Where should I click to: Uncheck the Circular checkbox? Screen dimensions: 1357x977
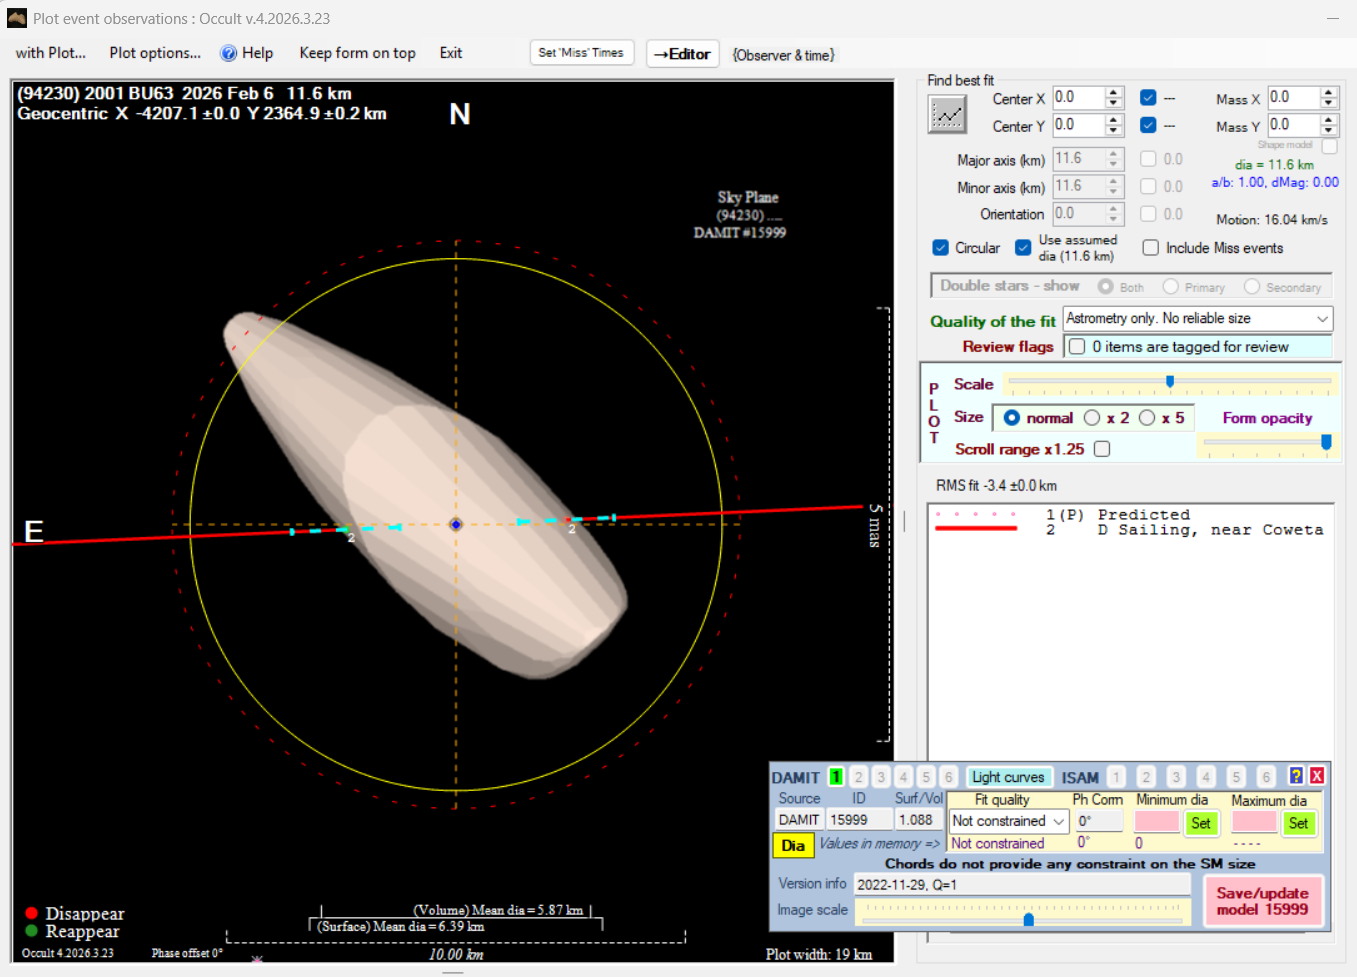[941, 248]
